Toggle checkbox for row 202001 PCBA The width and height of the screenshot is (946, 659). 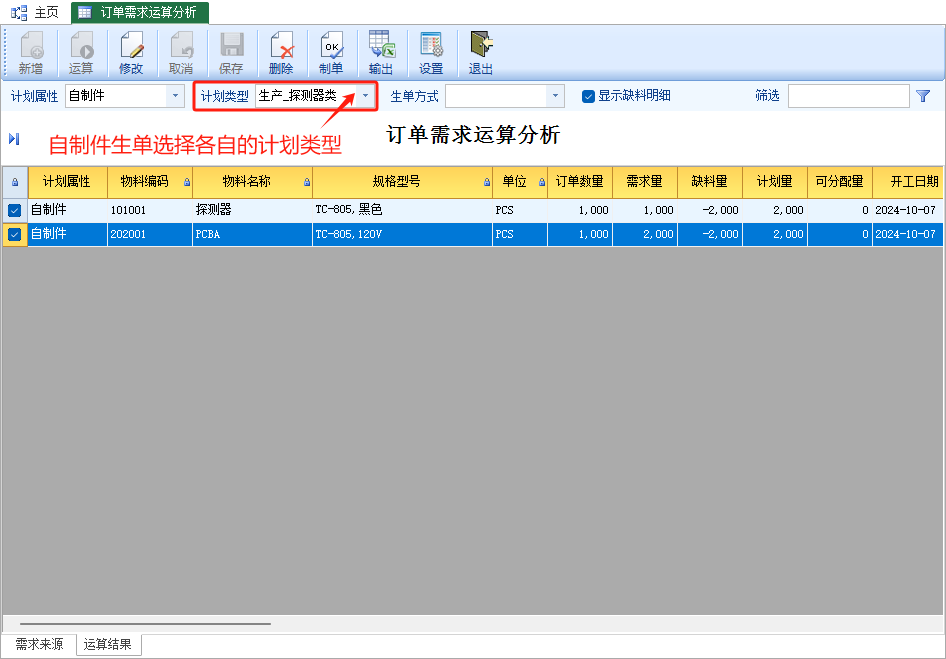(14, 234)
